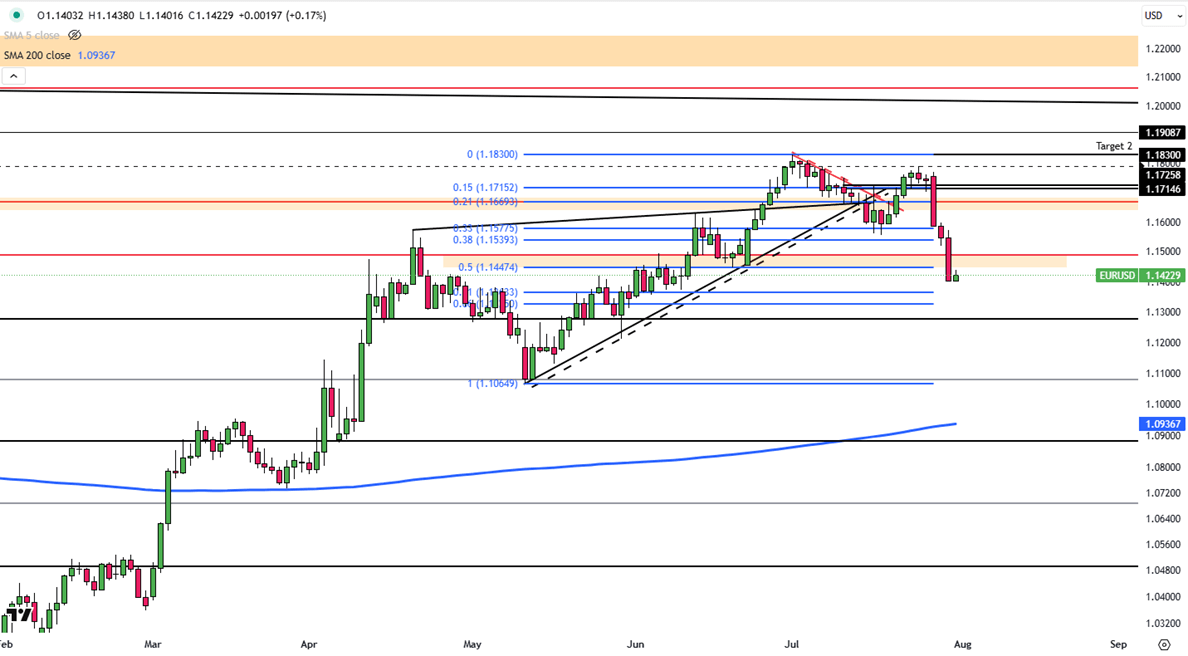1188x656 pixels.
Task: Click the TradingView logo watermark
Action: [x=17, y=613]
